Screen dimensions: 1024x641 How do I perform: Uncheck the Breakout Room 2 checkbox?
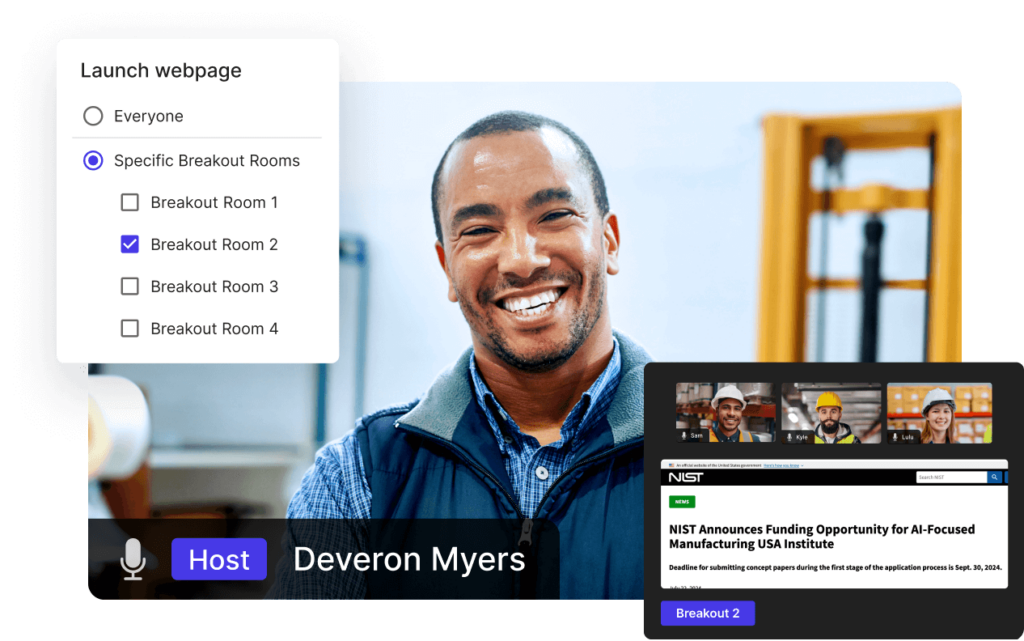(129, 244)
